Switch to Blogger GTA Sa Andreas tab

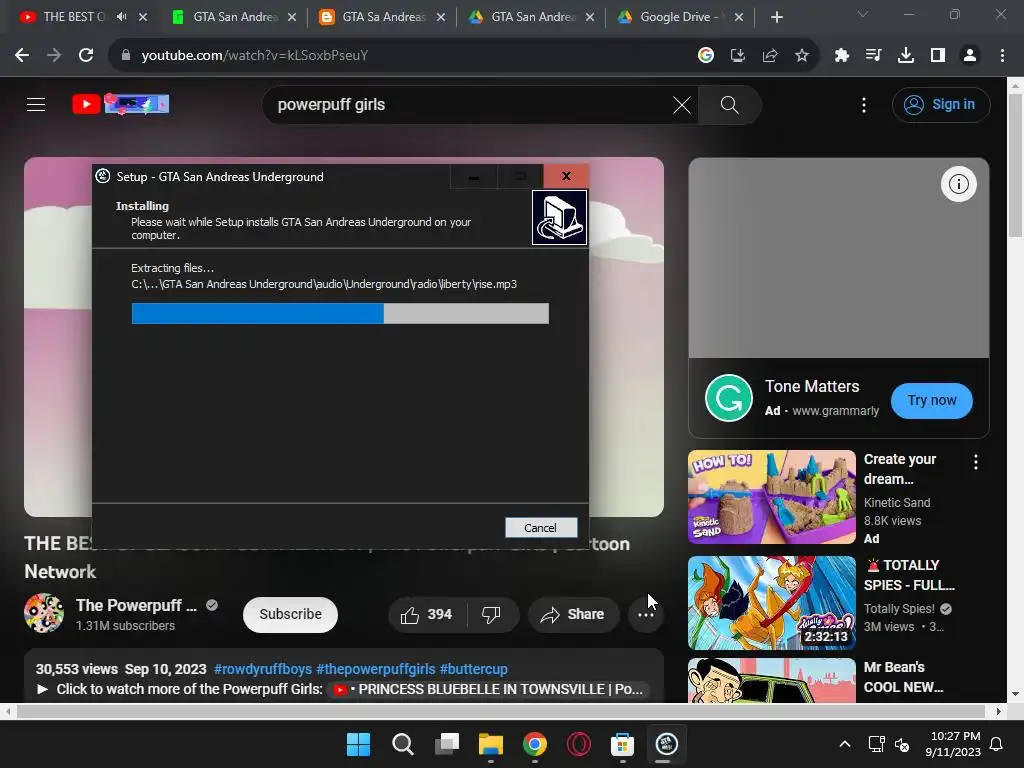point(383,17)
